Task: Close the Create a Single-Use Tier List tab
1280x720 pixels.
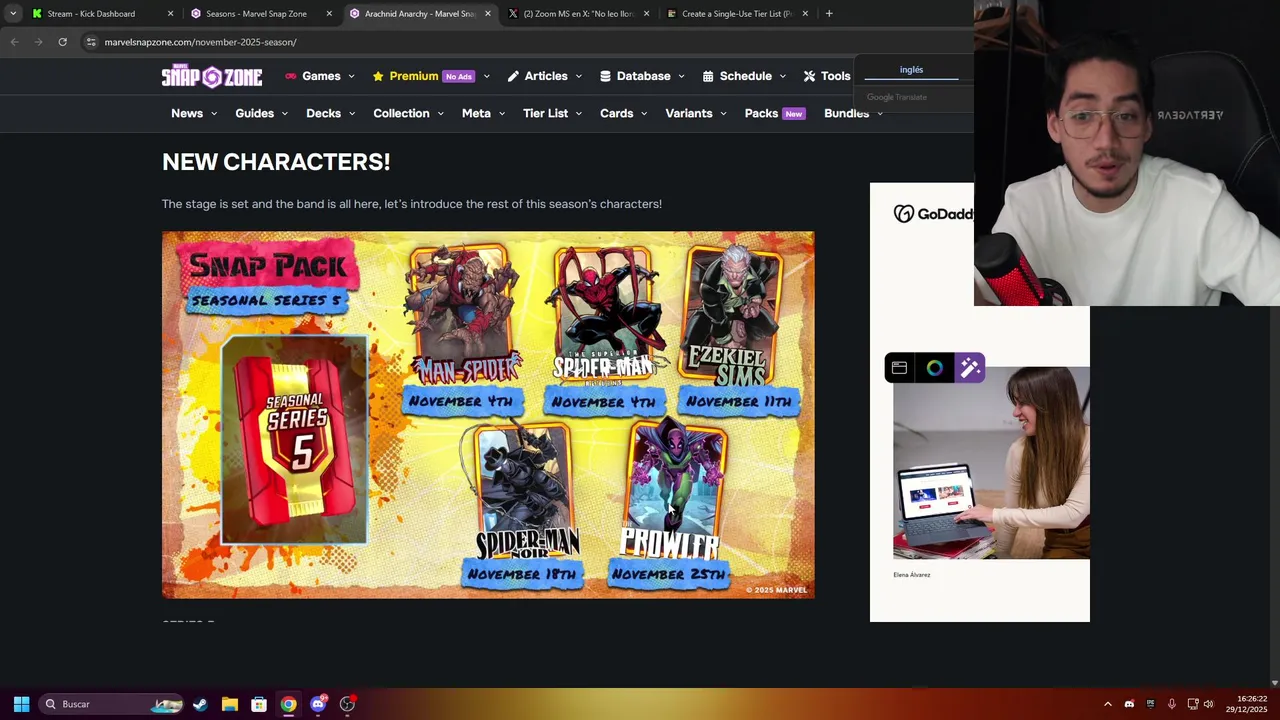Action: click(805, 14)
